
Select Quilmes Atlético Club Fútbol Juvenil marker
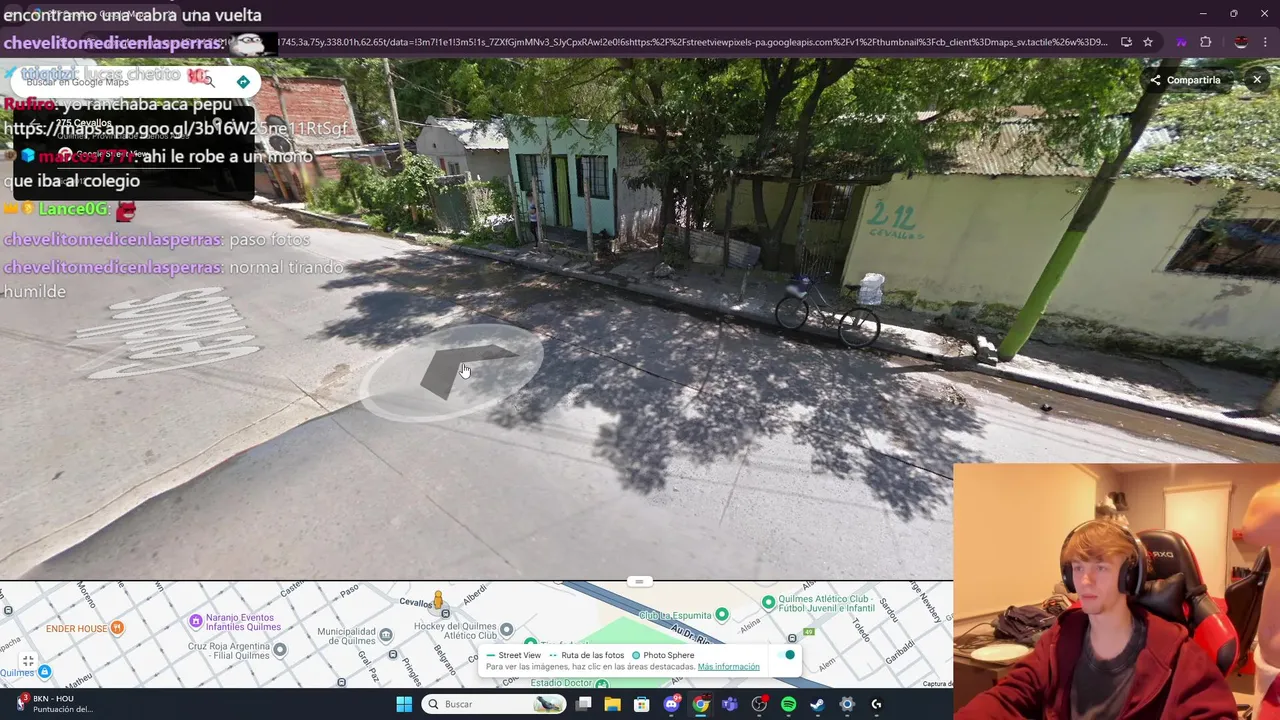(768, 602)
